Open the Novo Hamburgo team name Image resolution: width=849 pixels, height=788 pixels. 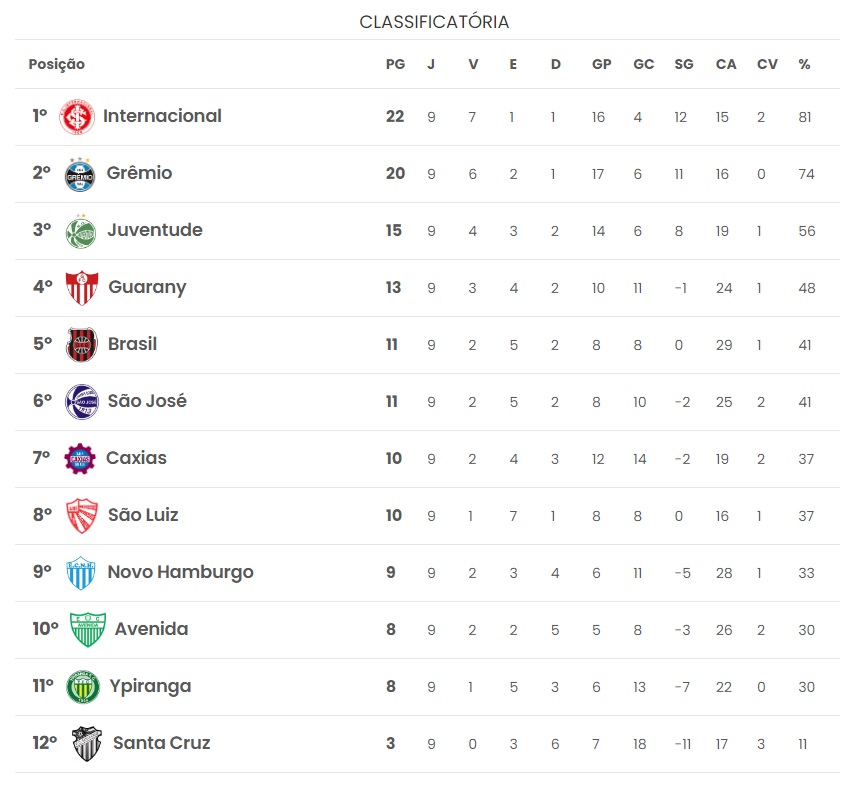[180, 572]
